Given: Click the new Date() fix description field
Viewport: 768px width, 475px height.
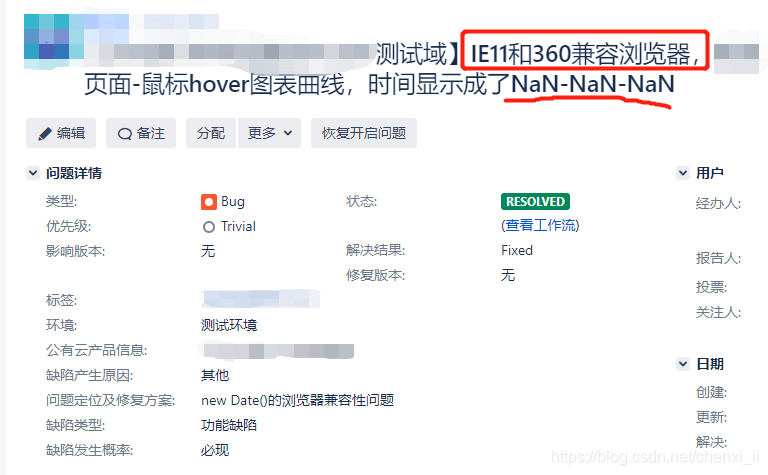Looking at the screenshot, I should pos(297,400).
